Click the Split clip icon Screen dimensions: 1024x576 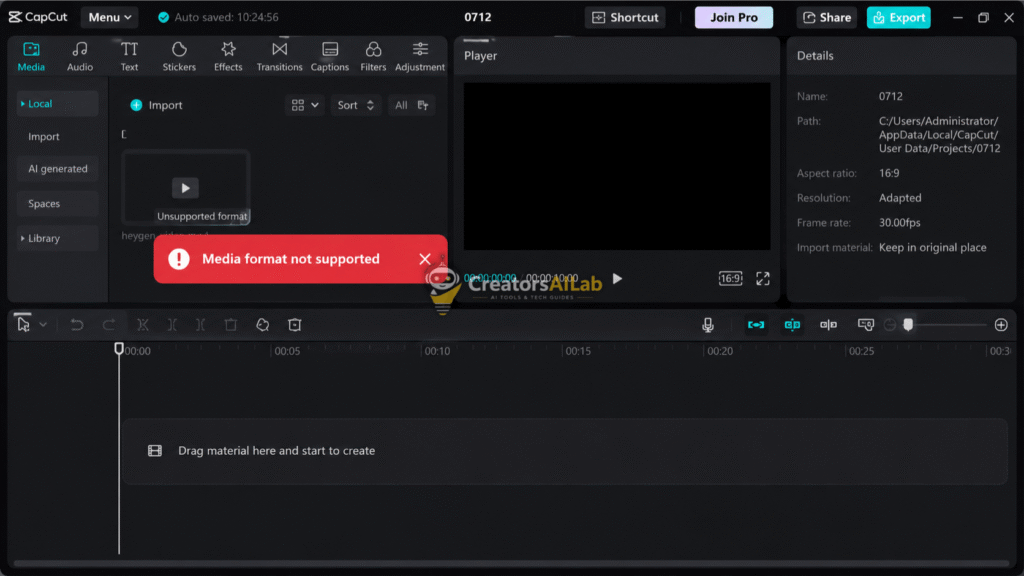coord(143,325)
